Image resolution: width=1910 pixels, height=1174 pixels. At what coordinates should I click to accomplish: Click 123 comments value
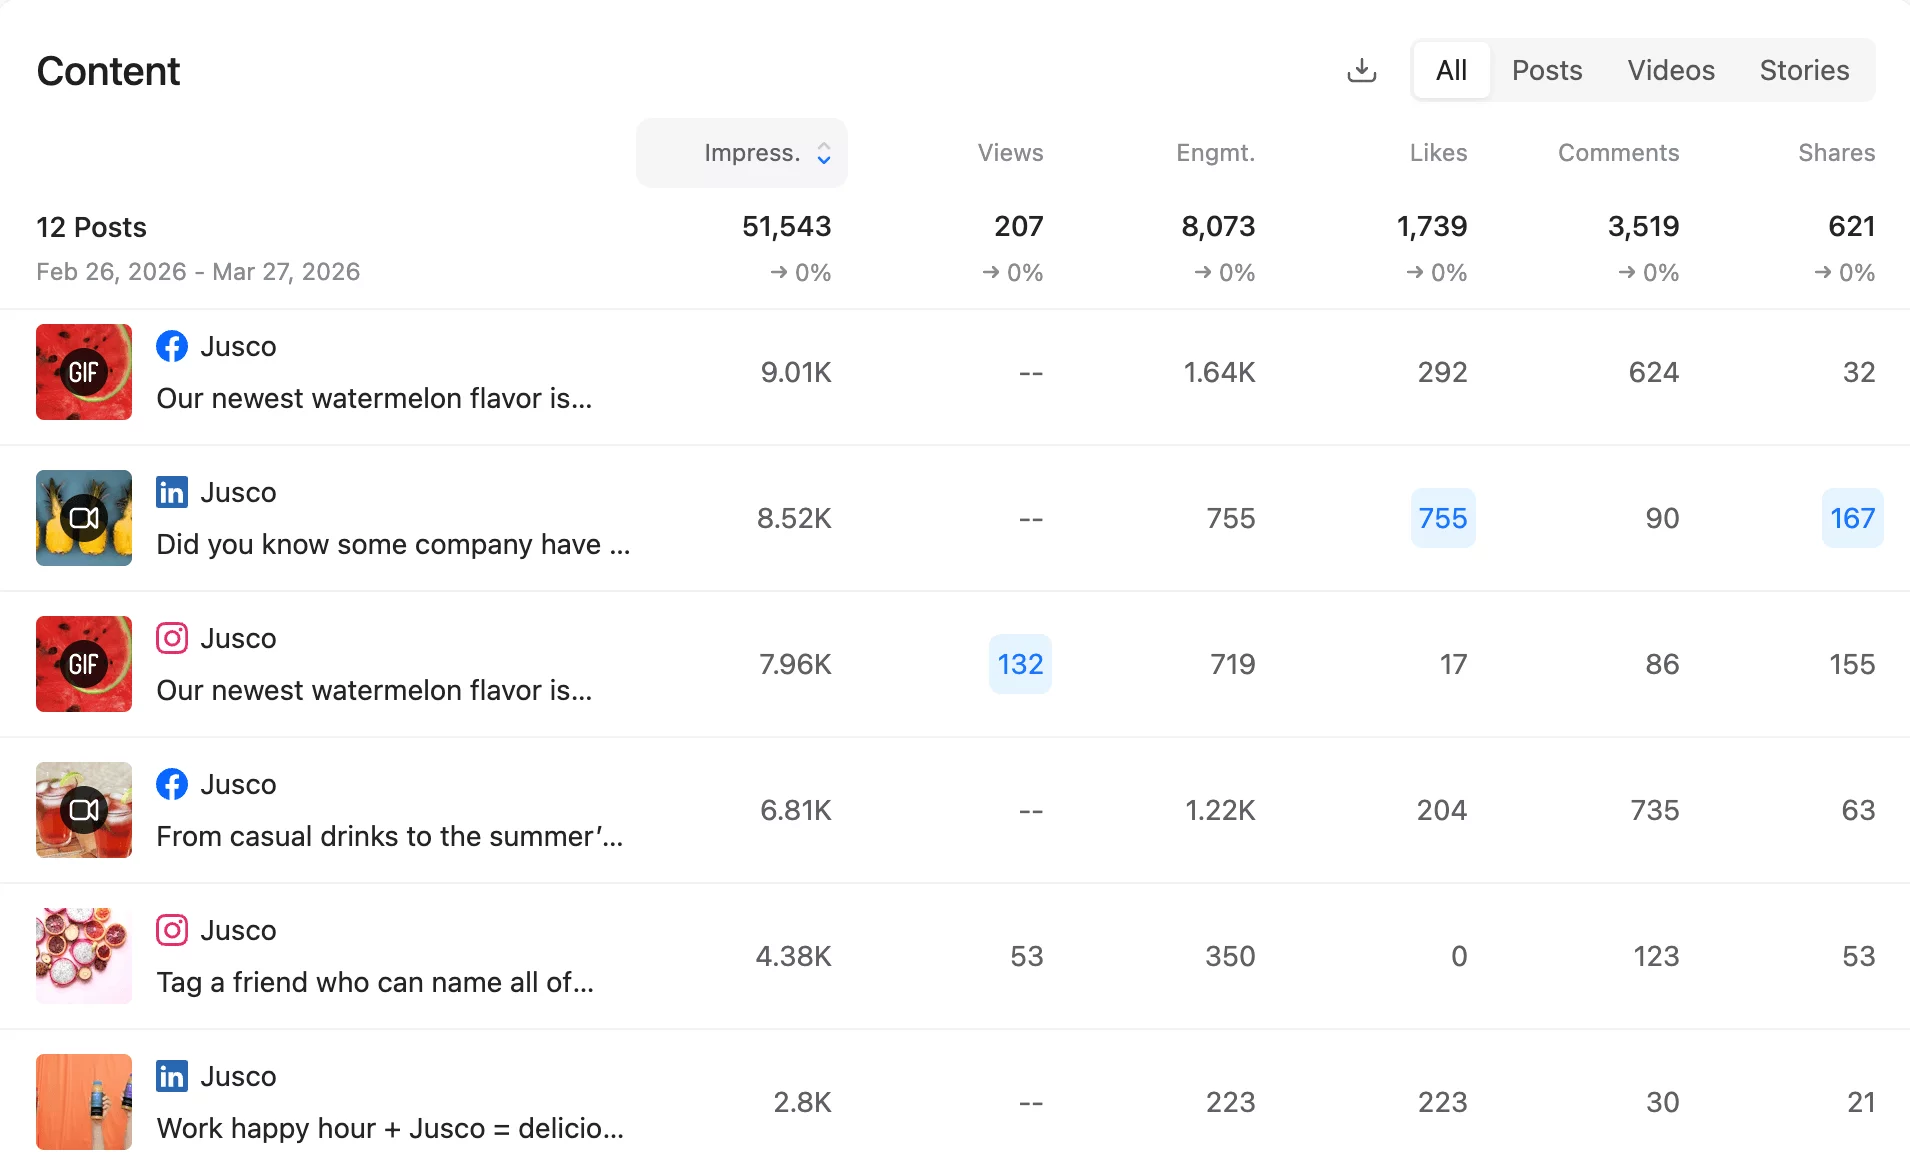tap(1656, 956)
